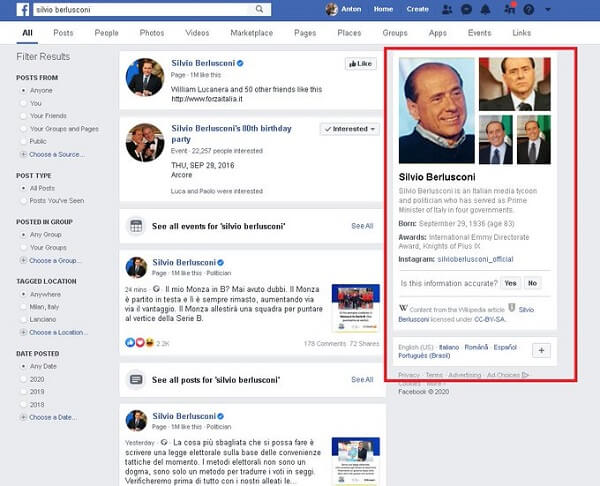Screen dimensions: 600x486
Task: Switch to the Events tab
Action: [x=479, y=33]
